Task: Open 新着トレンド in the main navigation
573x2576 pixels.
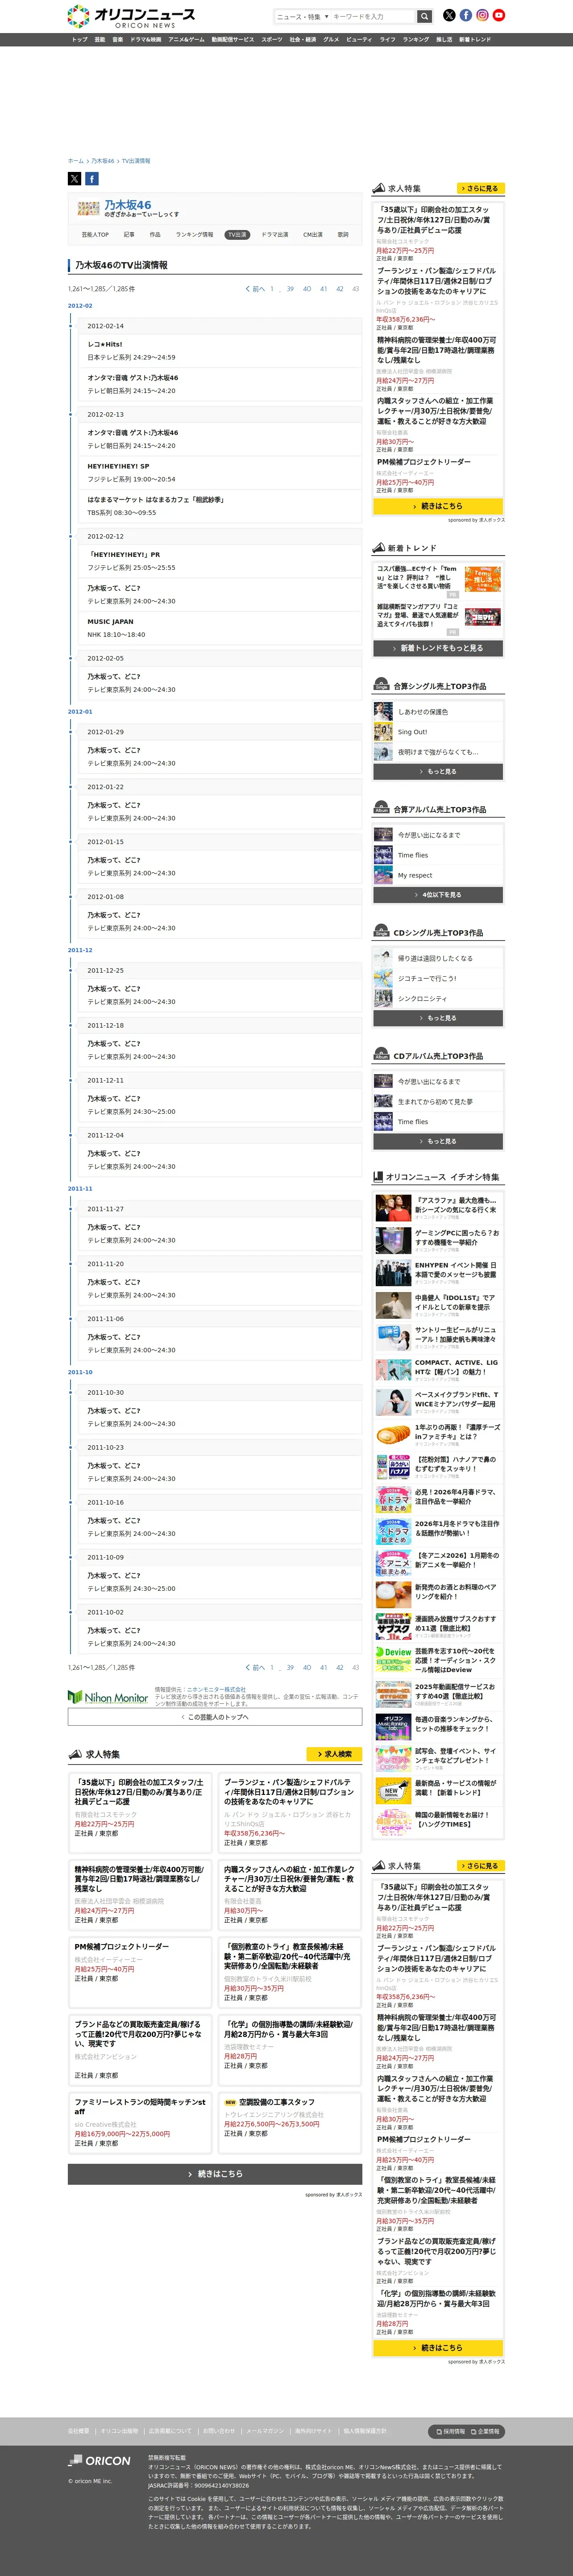Action: tap(475, 40)
